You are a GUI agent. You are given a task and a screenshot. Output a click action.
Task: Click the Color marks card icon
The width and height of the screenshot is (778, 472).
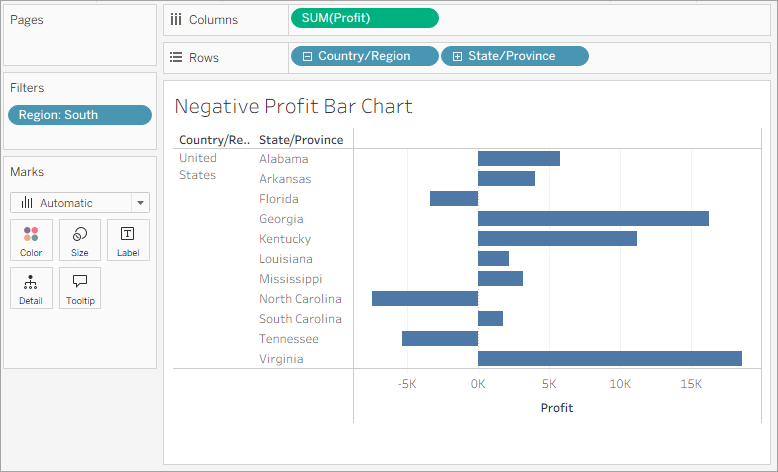(31, 234)
